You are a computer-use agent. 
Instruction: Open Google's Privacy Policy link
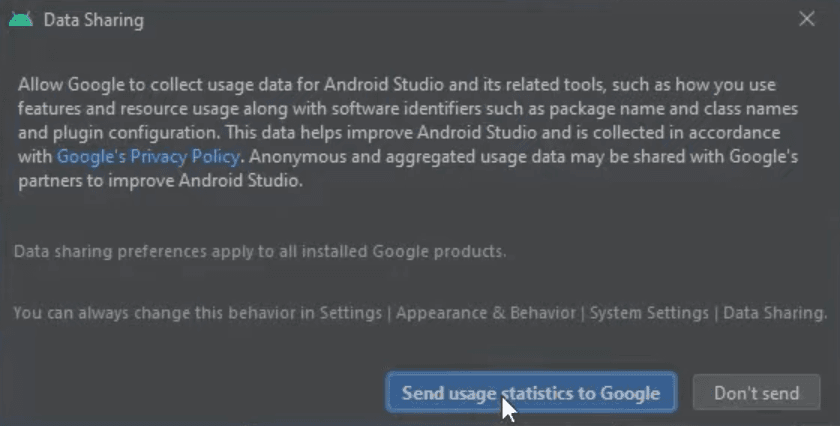tap(148, 156)
